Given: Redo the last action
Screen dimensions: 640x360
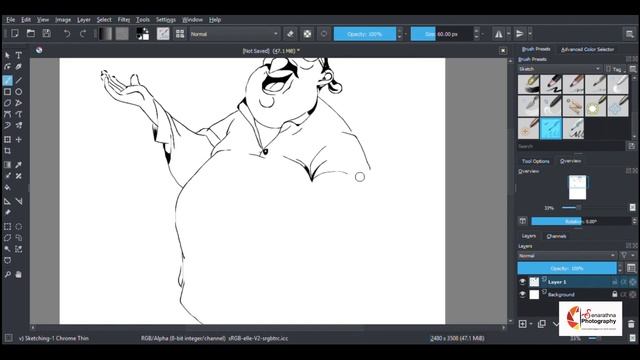Looking at the screenshot, I should pyautogui.click(x=83, y=33).
